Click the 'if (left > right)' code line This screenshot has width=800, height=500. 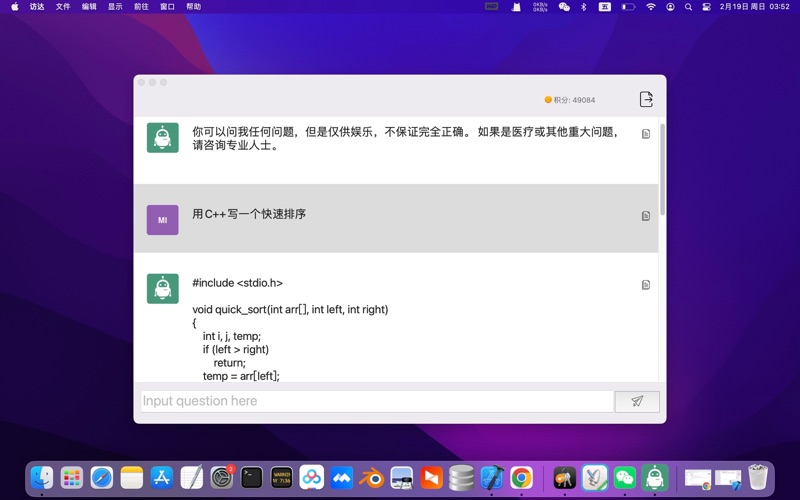click(x=236, y=349)
